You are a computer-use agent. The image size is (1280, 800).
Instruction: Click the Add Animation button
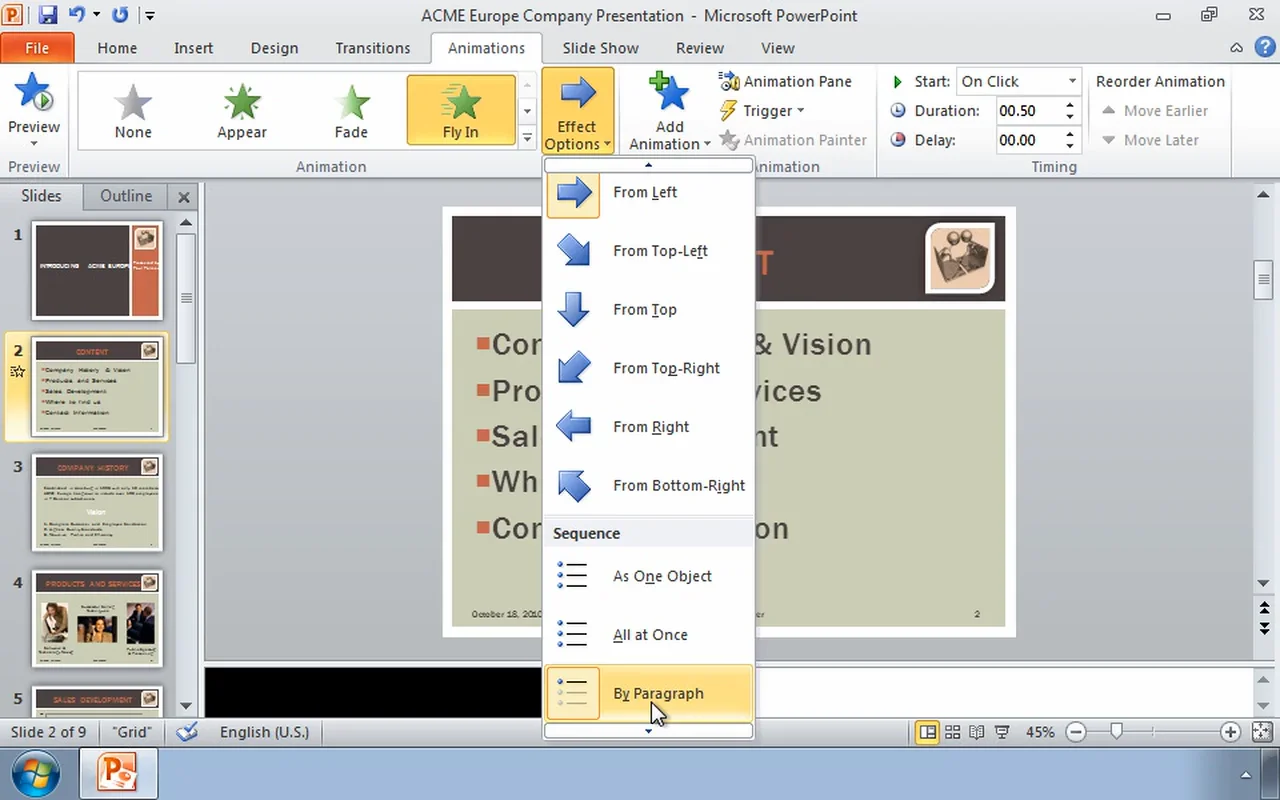669,111
